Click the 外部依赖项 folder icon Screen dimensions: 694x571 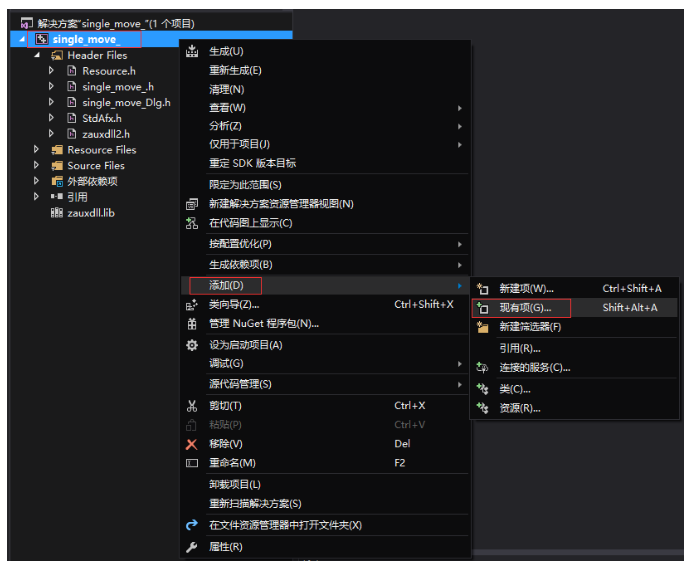point(57,181)
